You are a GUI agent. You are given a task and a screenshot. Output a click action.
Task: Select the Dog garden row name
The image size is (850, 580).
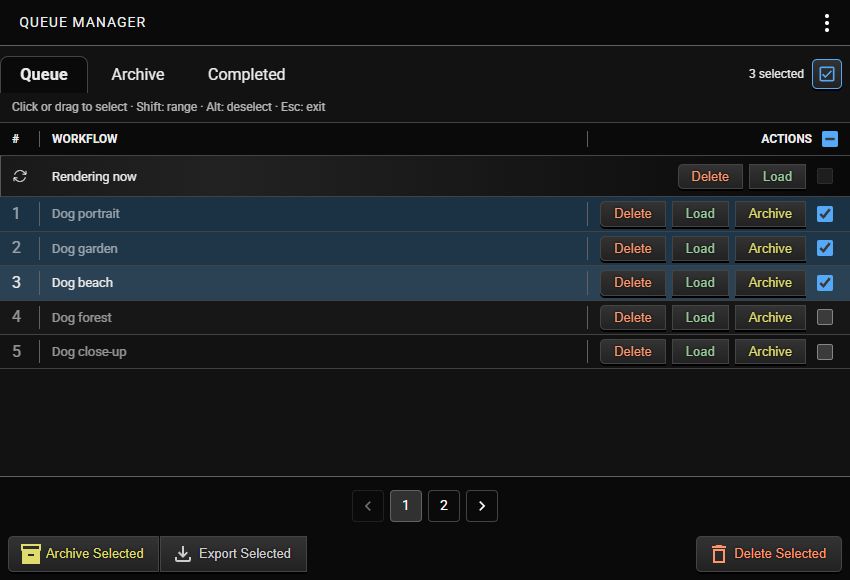click(x=85, y=248)
